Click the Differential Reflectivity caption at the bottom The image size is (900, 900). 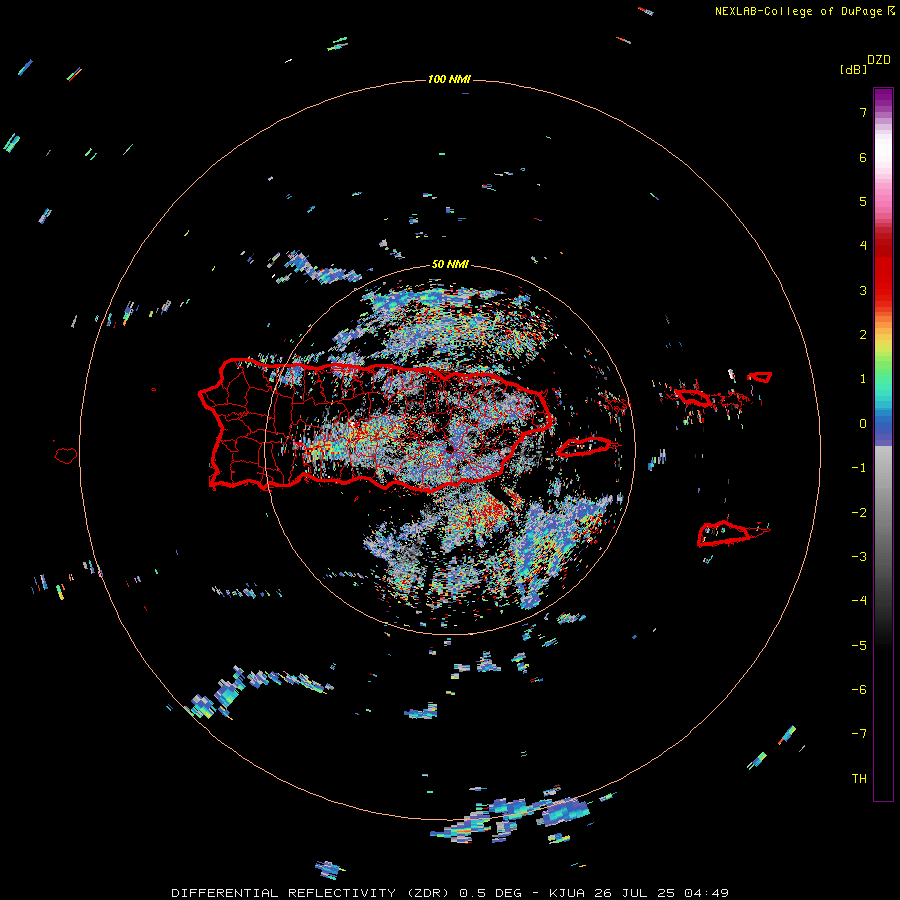click(450, 893)
